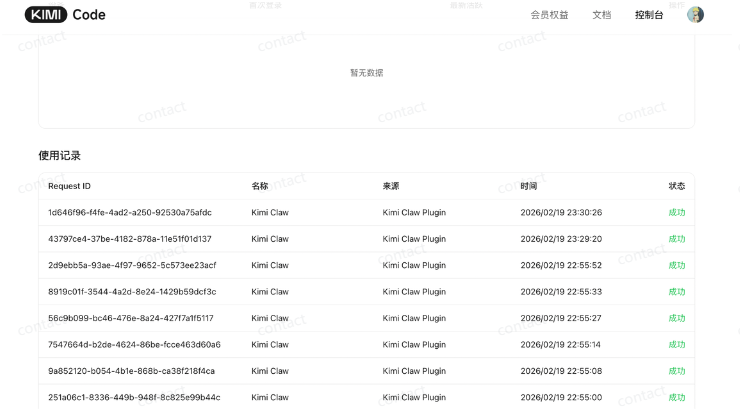Viewport: 740px width, 414px height.
Task: Click Kimi Claw Plugin source in 23:29:20 row
Action: [414, 239]
